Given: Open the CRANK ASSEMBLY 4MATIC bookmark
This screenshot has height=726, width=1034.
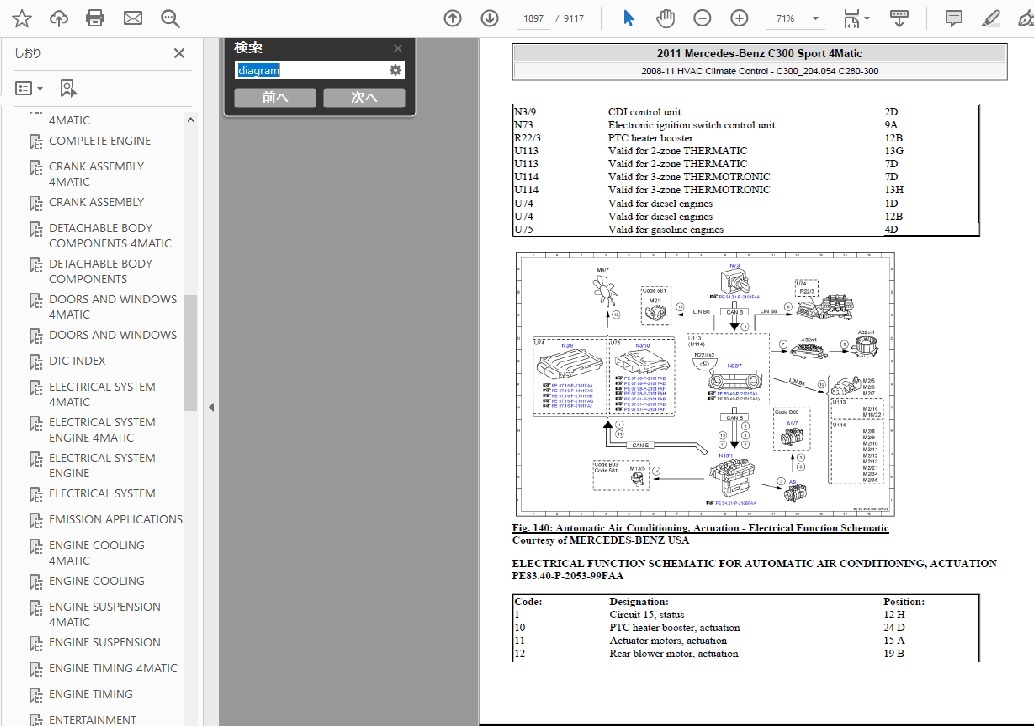Looking at the screenshot, I should coord(96,174).
